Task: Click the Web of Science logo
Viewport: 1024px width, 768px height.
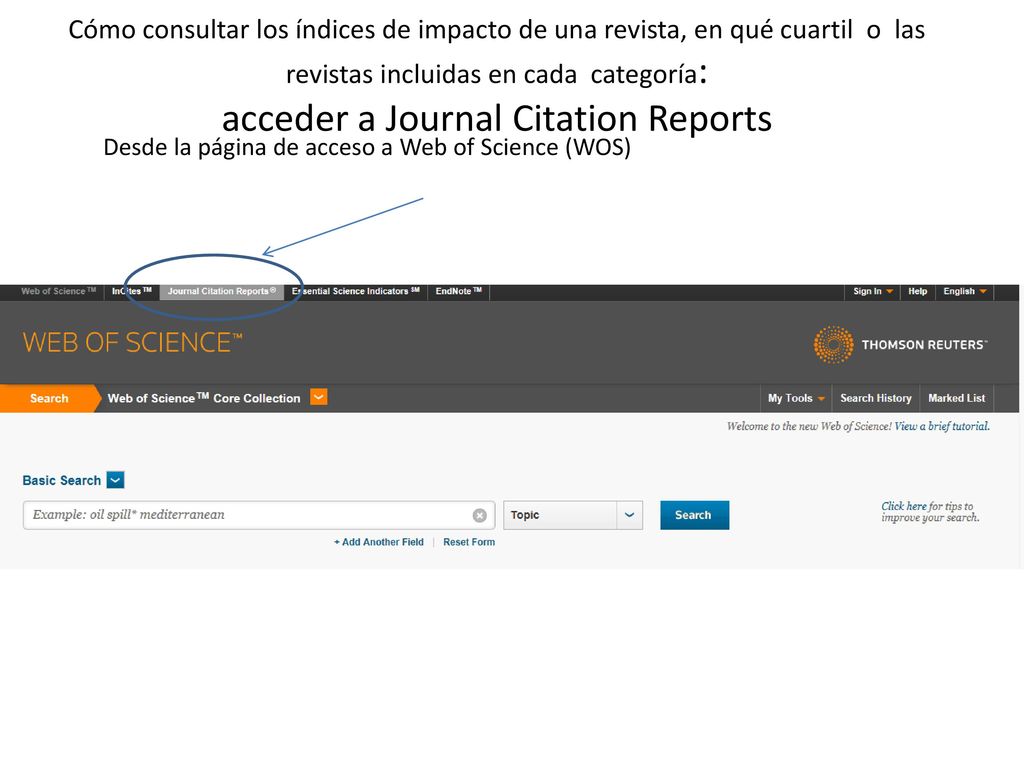Action: tap(133, 343)
